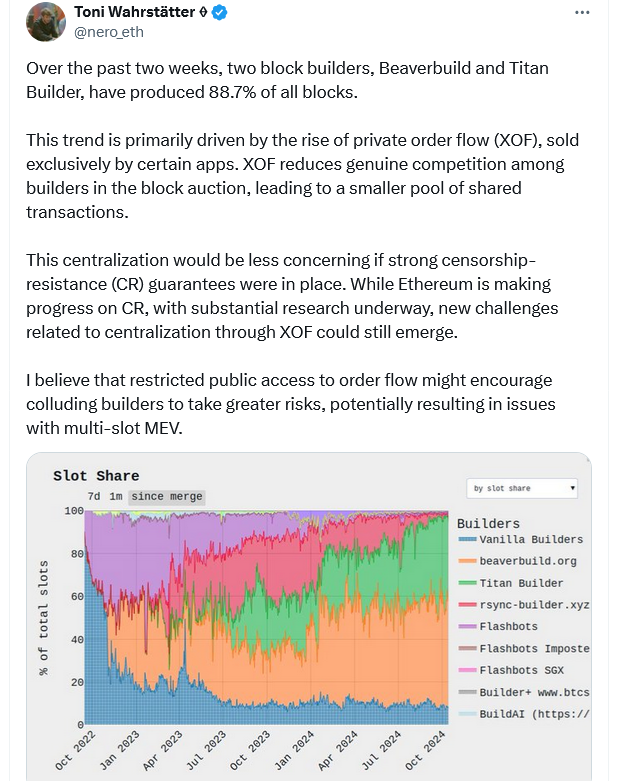Select the 1m time range tab

[116, 497]
